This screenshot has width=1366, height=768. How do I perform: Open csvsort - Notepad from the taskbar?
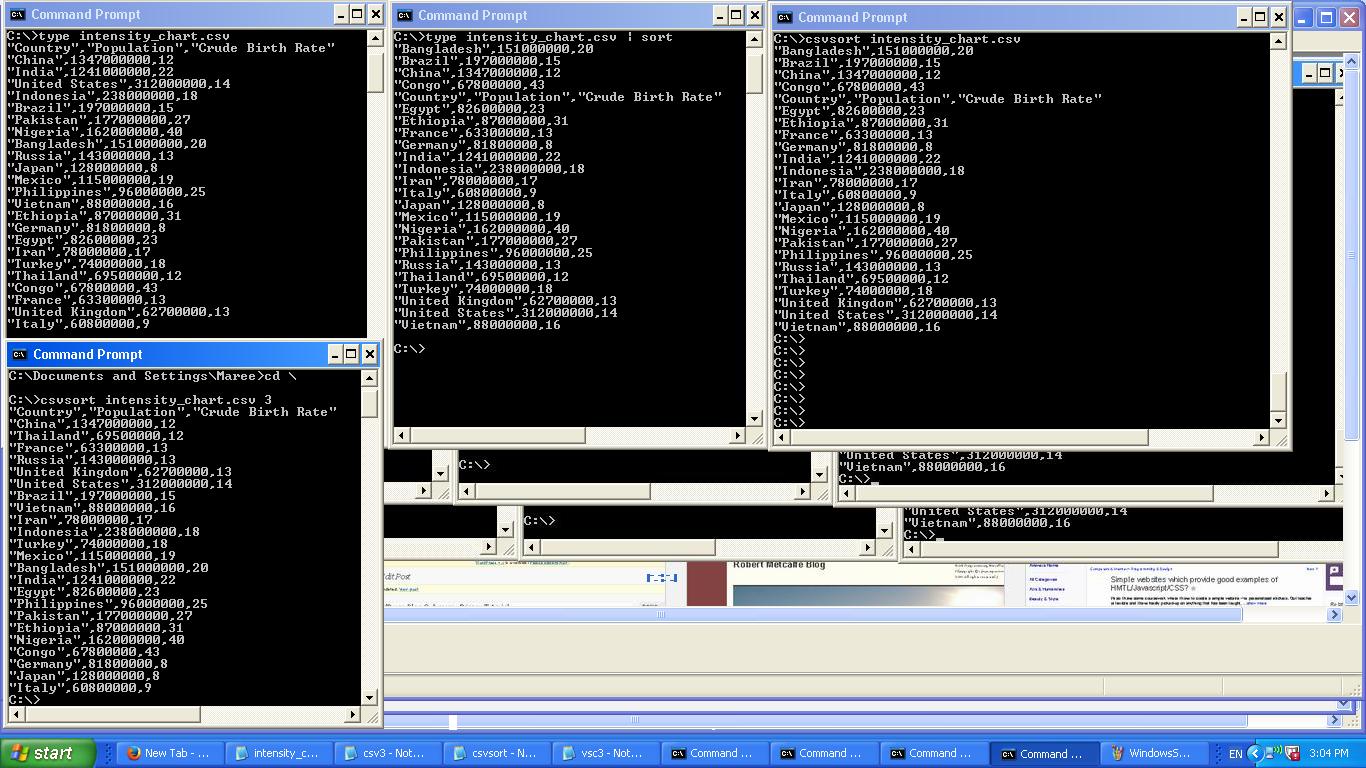[x=495, y=753]
